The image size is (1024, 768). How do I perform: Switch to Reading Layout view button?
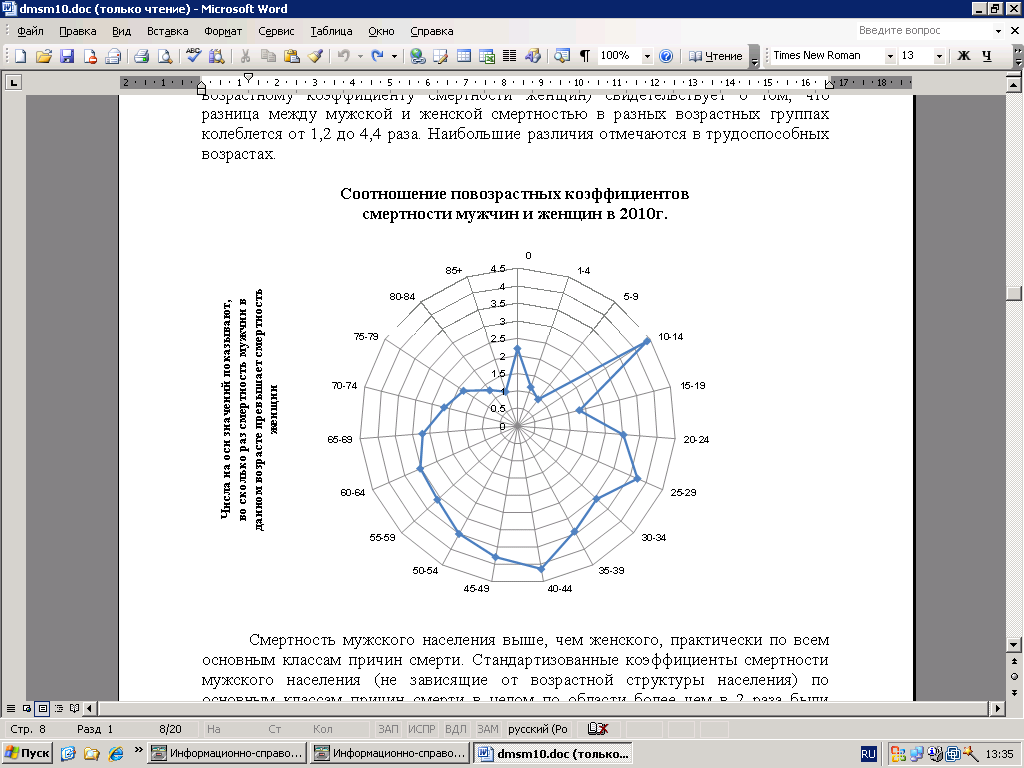(74, 708)
